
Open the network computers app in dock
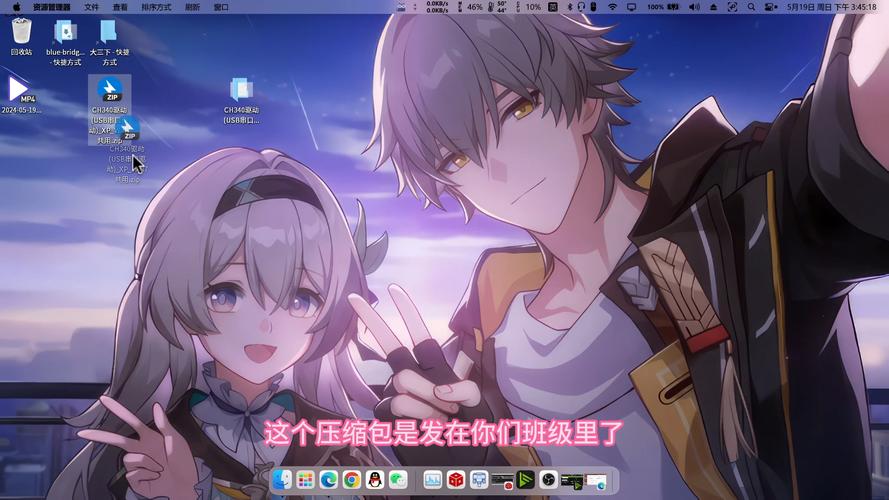(479, 480)
